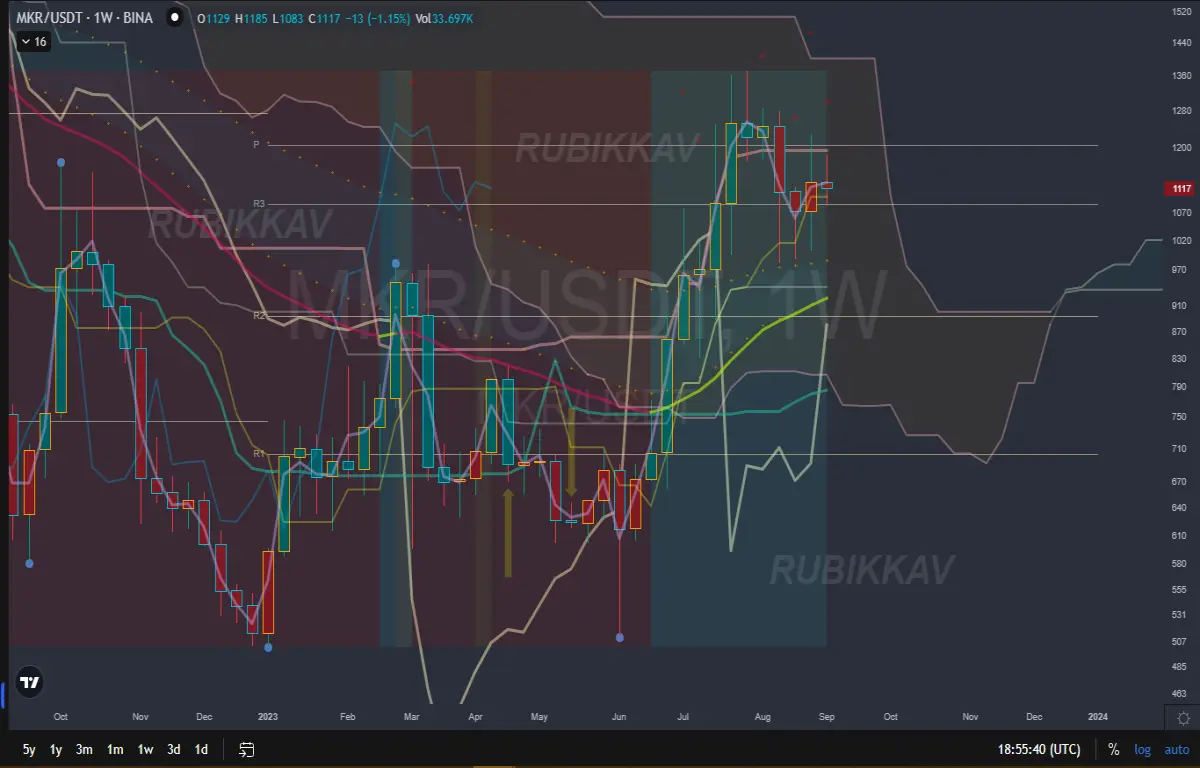Click the 1200 price axis label
This screenshot has width=1200, height=768.
(x=1180, y=148)
